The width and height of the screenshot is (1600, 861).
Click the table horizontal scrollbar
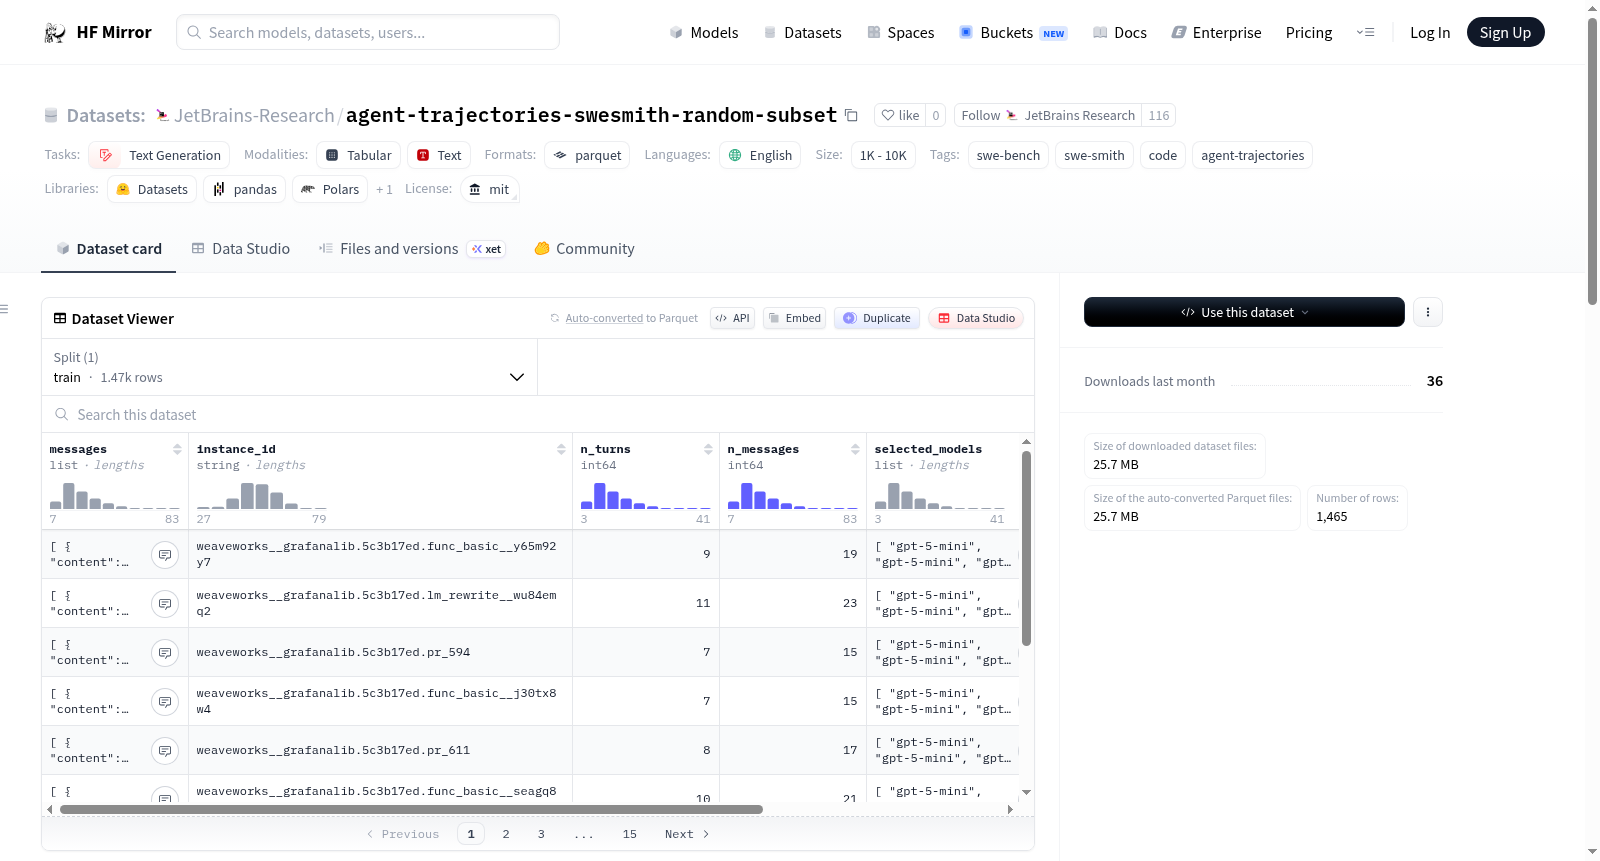coord(411,809)
